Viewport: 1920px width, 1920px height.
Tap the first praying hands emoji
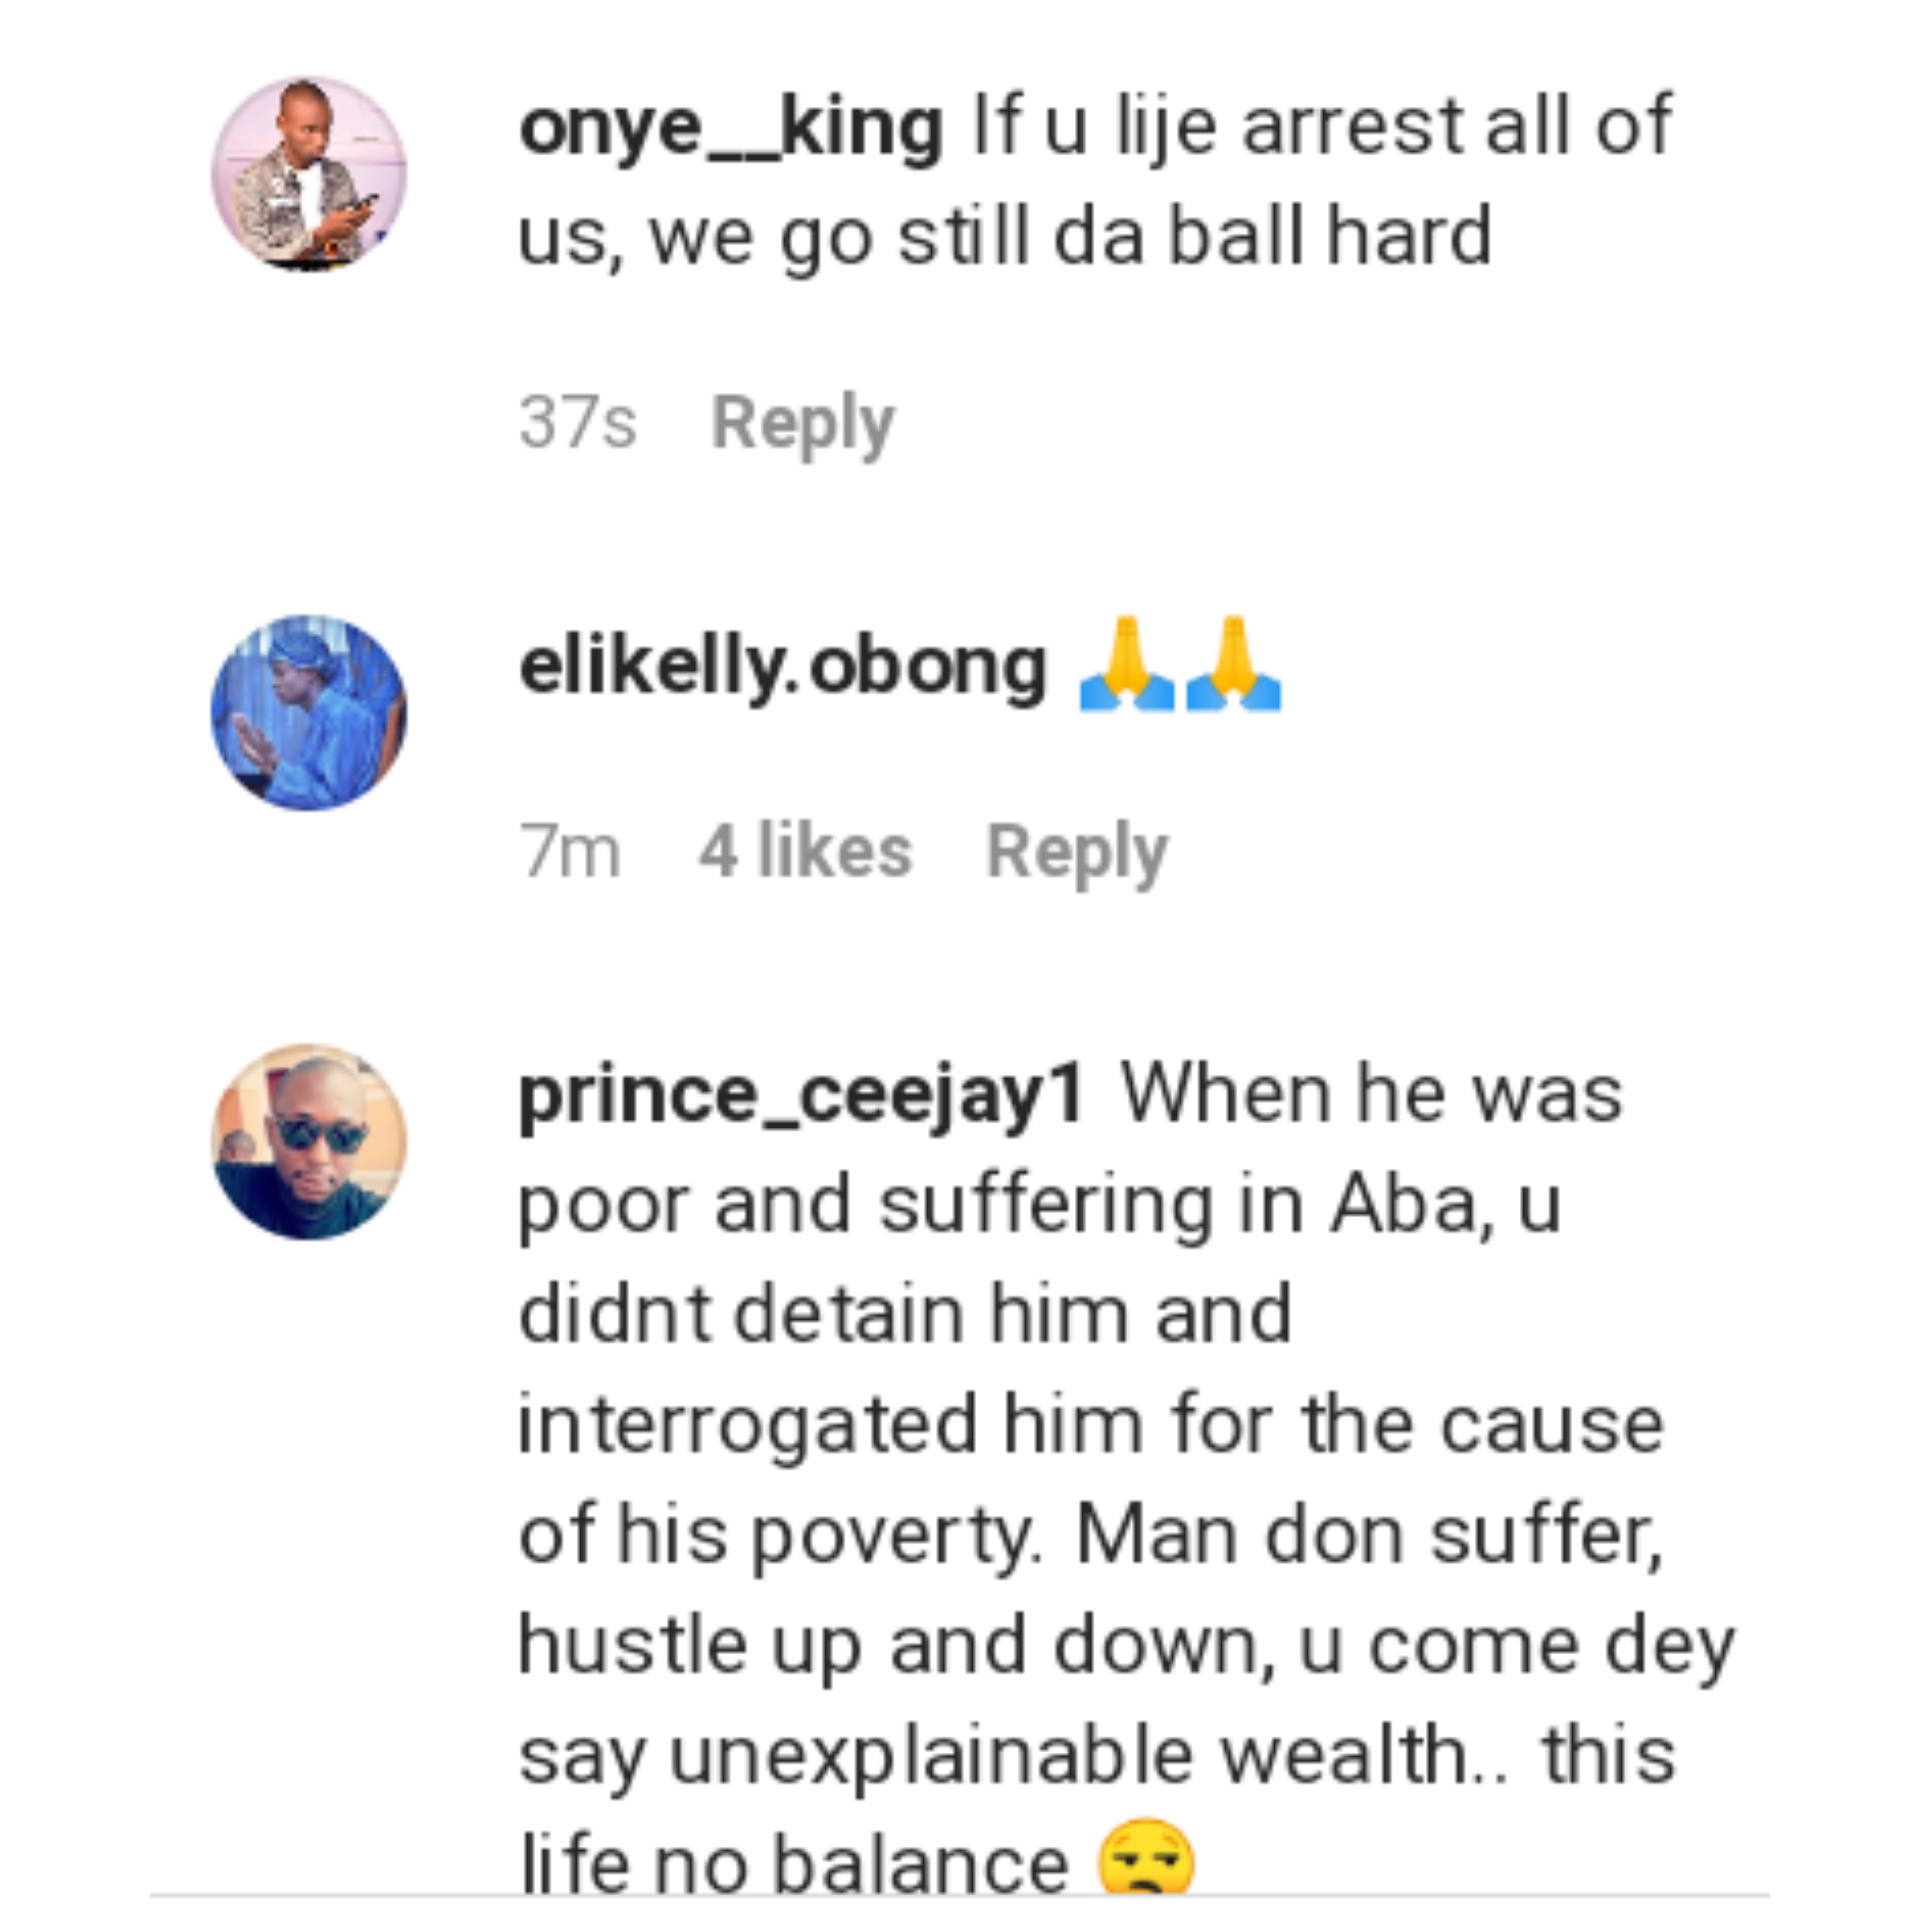(1127, 664)
